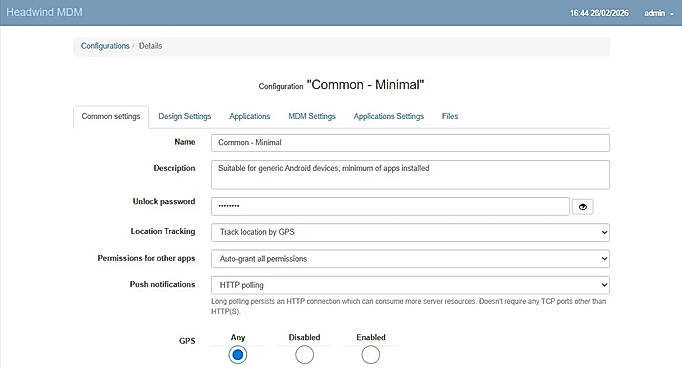Click the Headwind MDM logo title

(x=44, y=12)
